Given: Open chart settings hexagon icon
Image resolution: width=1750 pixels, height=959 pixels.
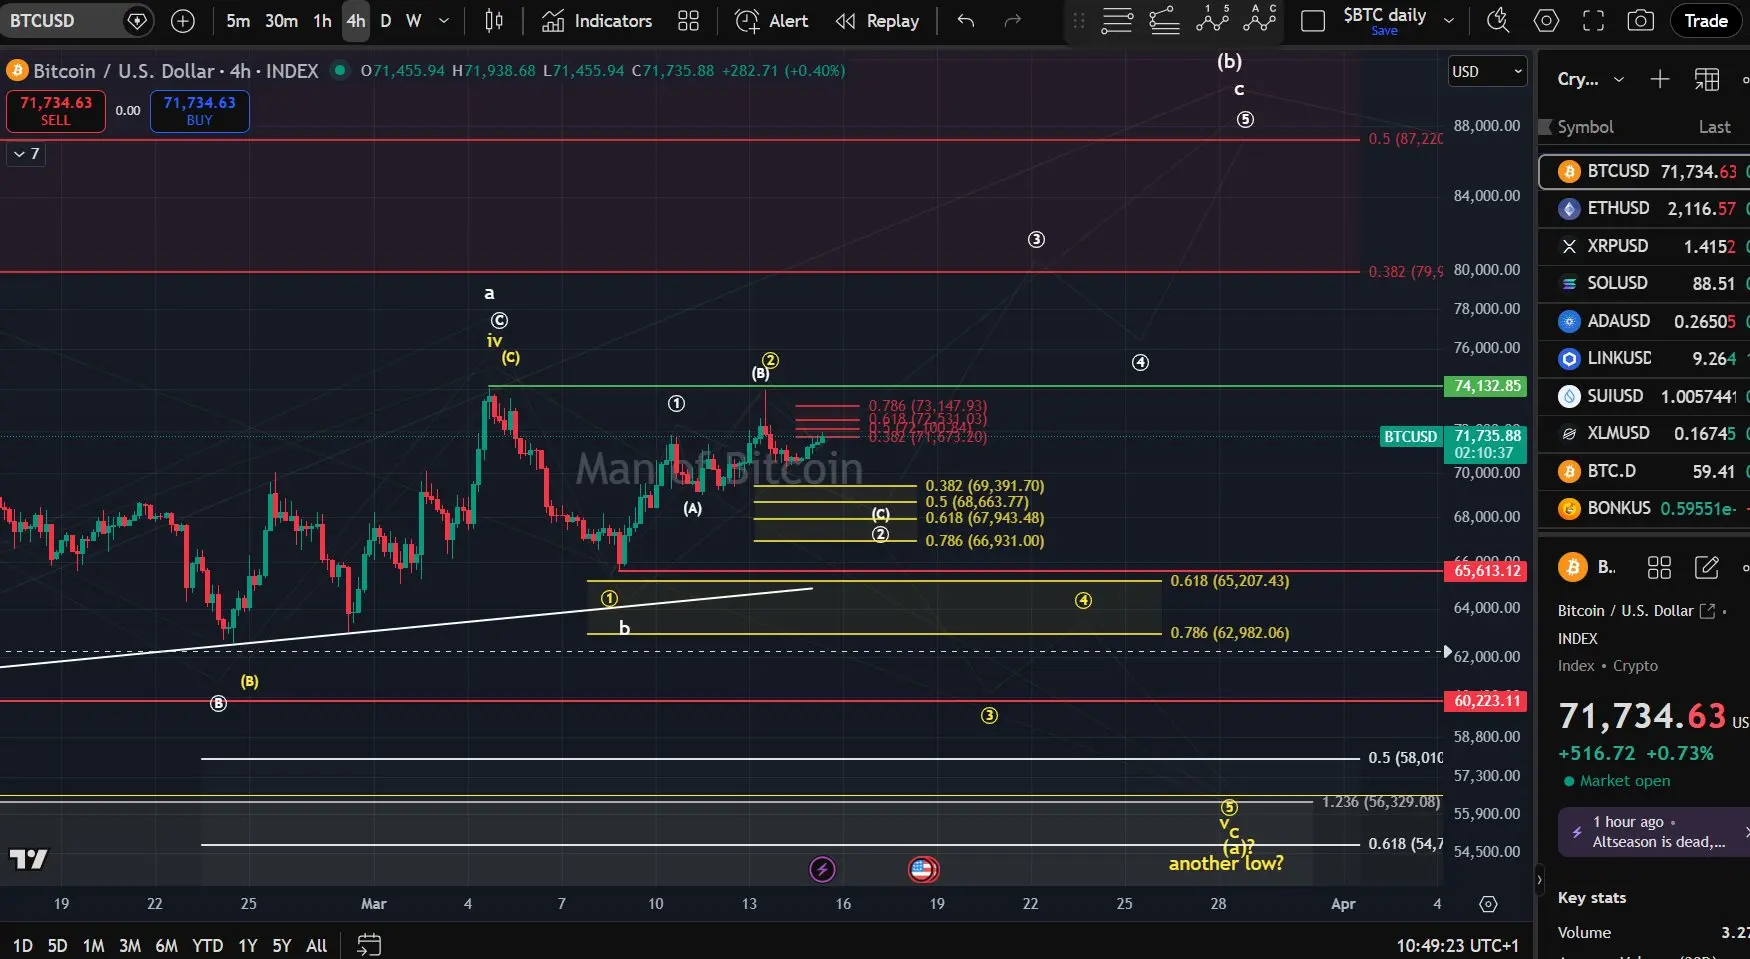Looking at the screenshot, I should (x=1546, y=20).
